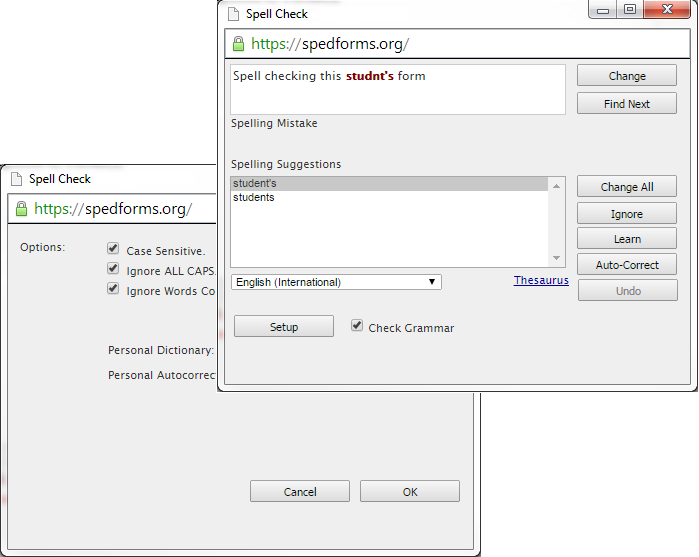Click into the spell check text box

[397, 95]
